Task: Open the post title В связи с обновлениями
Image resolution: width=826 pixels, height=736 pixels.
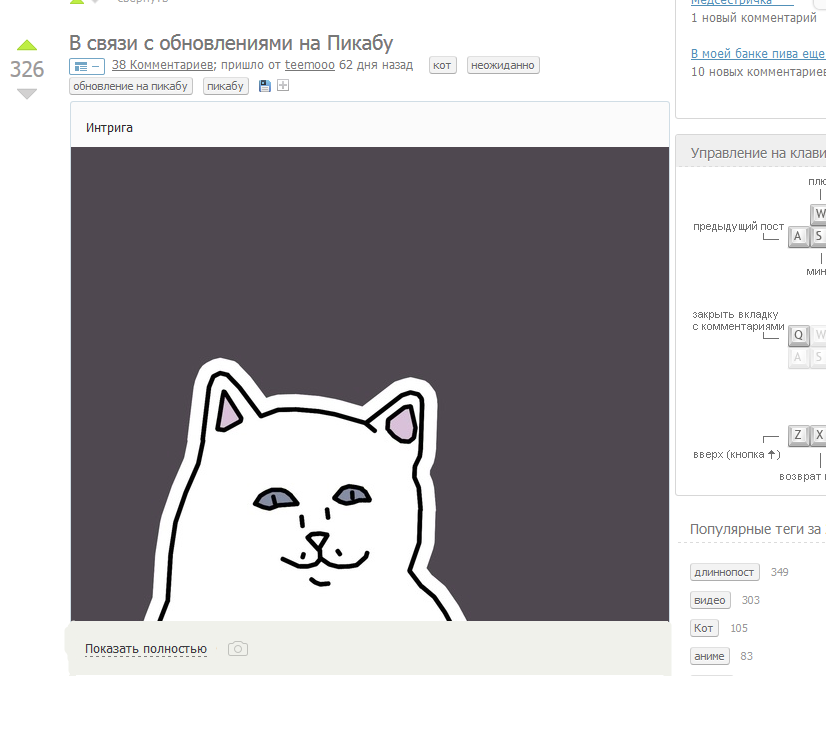Action: tap(231, 43)
